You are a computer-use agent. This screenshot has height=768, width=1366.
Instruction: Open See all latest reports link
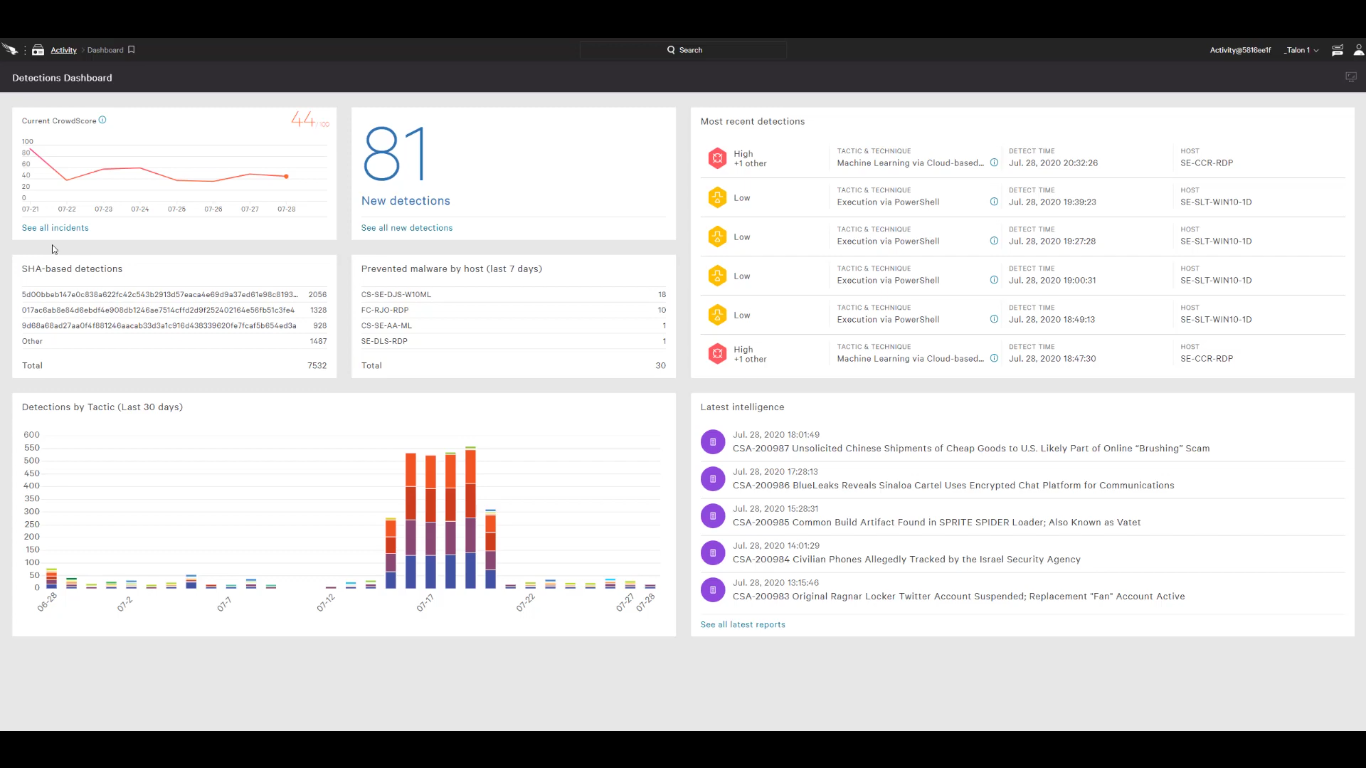coord(743,624)
